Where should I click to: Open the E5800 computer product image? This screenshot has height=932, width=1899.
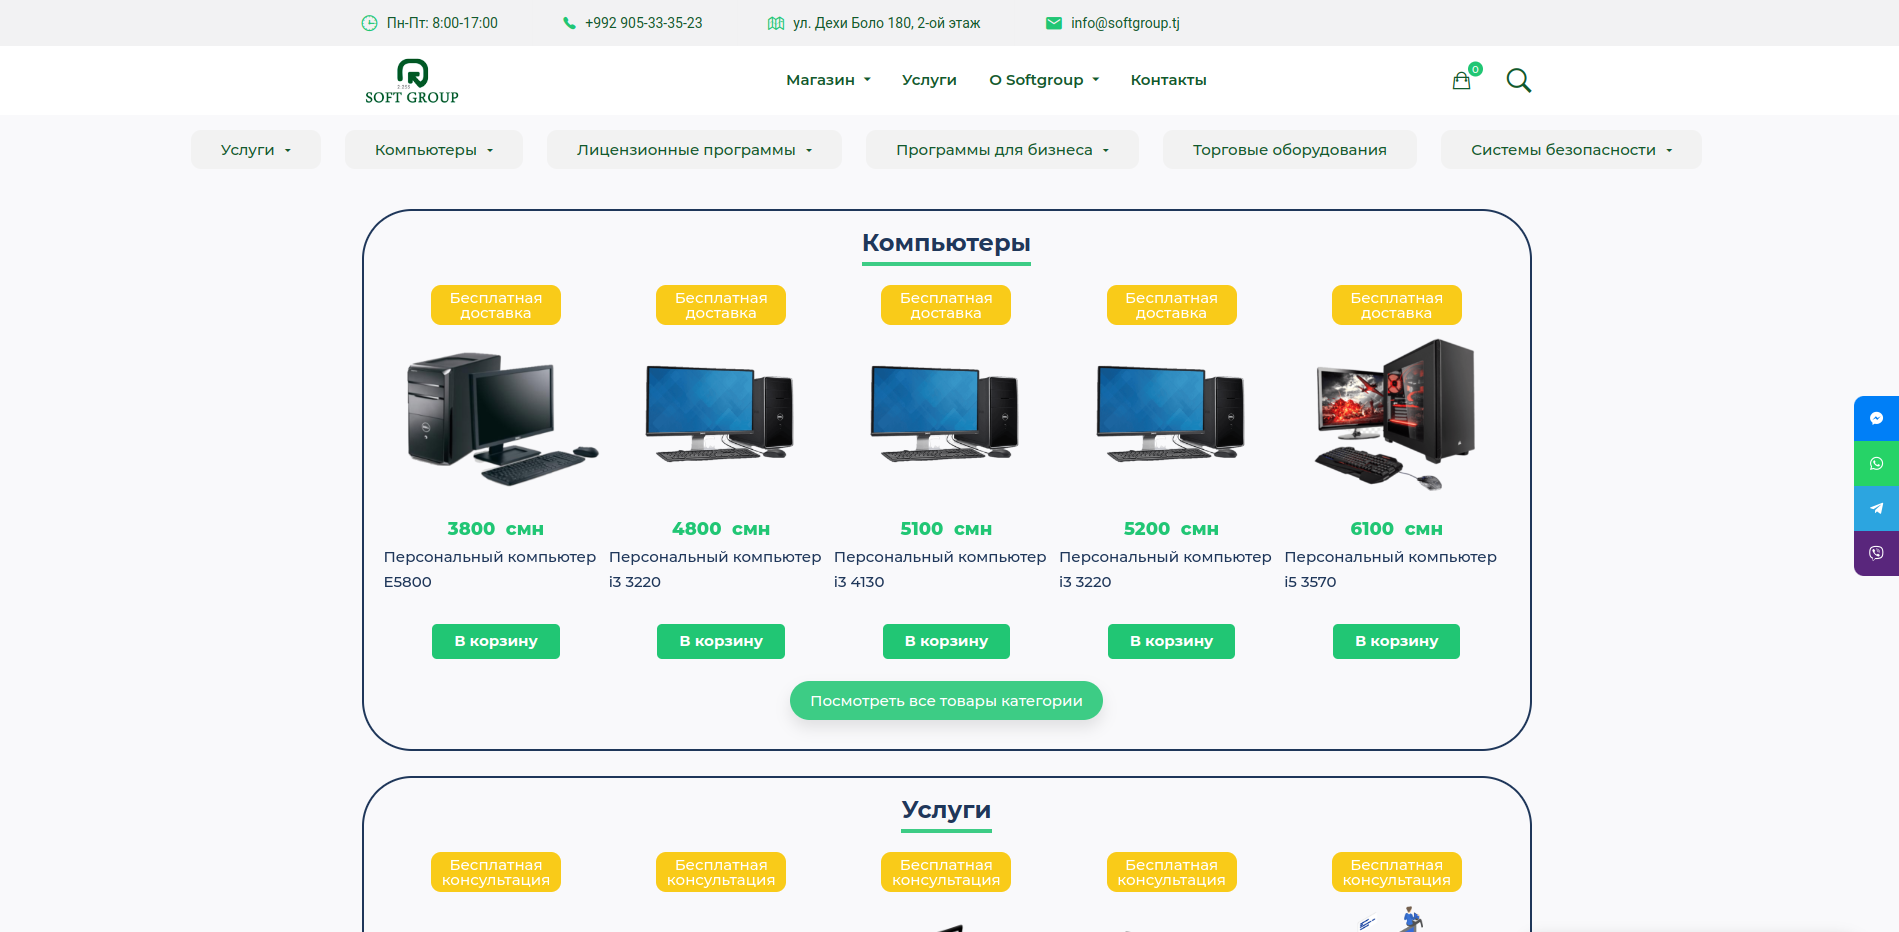pyautogui.click(x=501, y=418)
